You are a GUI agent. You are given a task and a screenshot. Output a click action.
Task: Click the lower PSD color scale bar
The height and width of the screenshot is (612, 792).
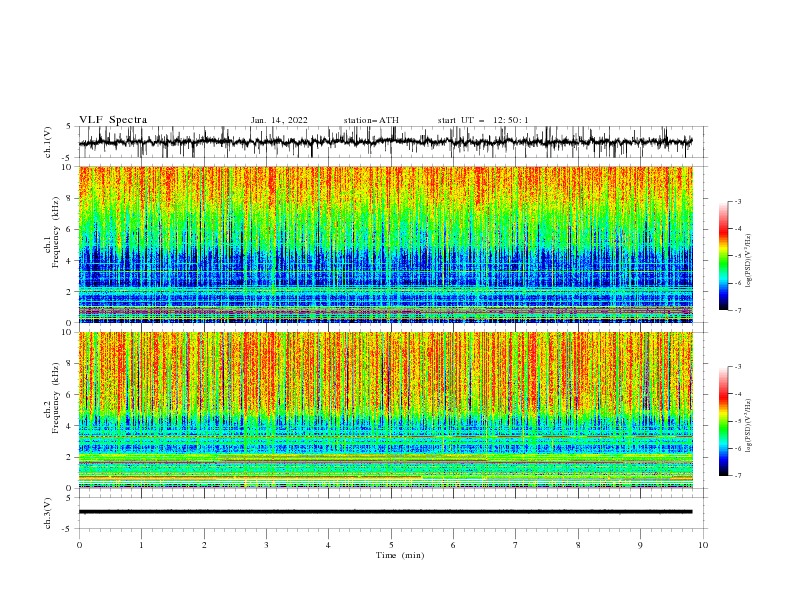(723, 421)
